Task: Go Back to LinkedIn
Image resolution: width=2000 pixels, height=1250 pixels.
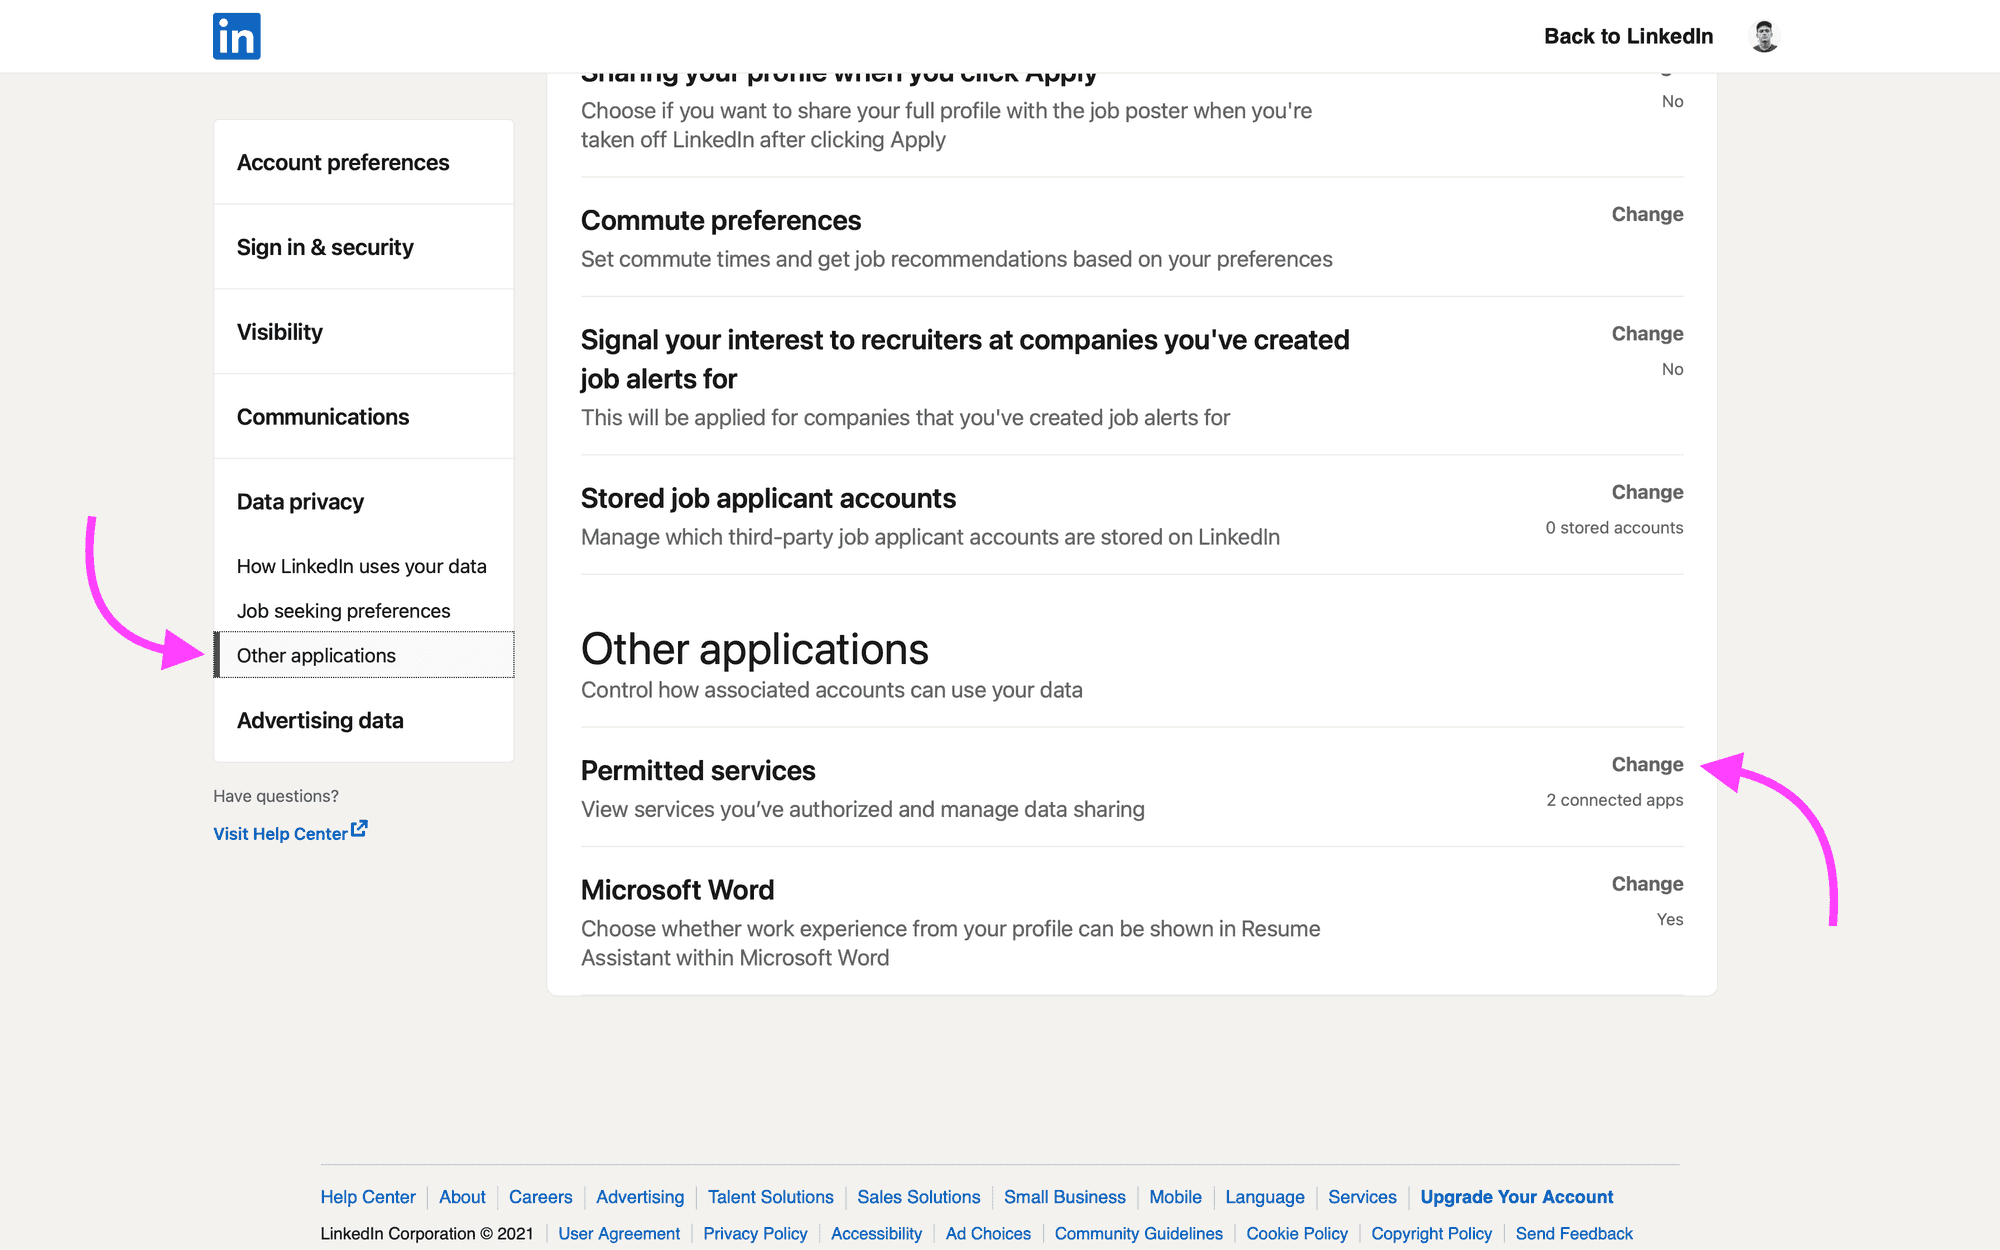Action: point(1628,36)
